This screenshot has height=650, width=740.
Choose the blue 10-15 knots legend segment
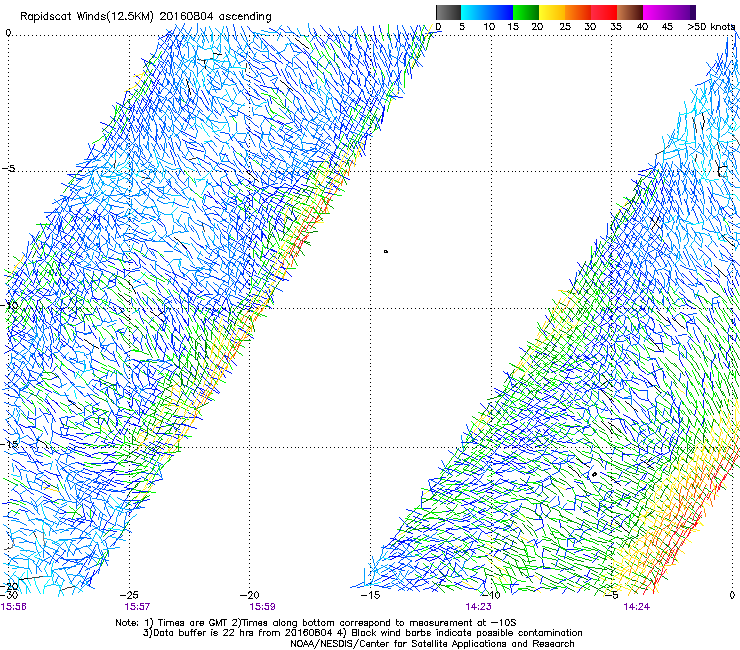[x=500, y=12]
